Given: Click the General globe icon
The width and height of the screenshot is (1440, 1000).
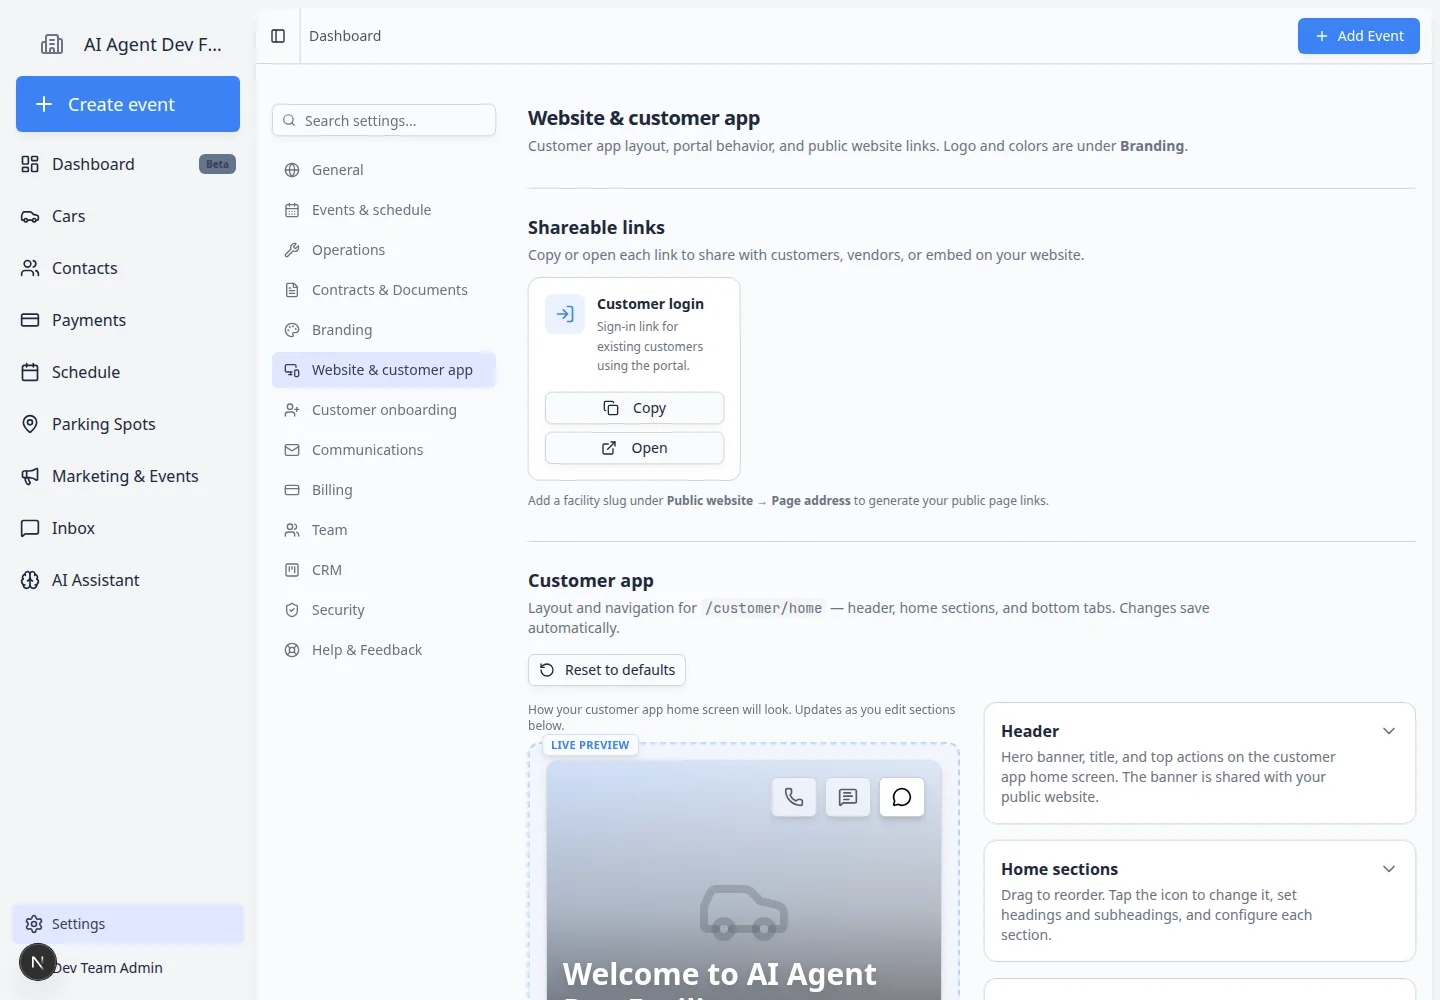Looking at the screenshot, I should pos(292,170).
